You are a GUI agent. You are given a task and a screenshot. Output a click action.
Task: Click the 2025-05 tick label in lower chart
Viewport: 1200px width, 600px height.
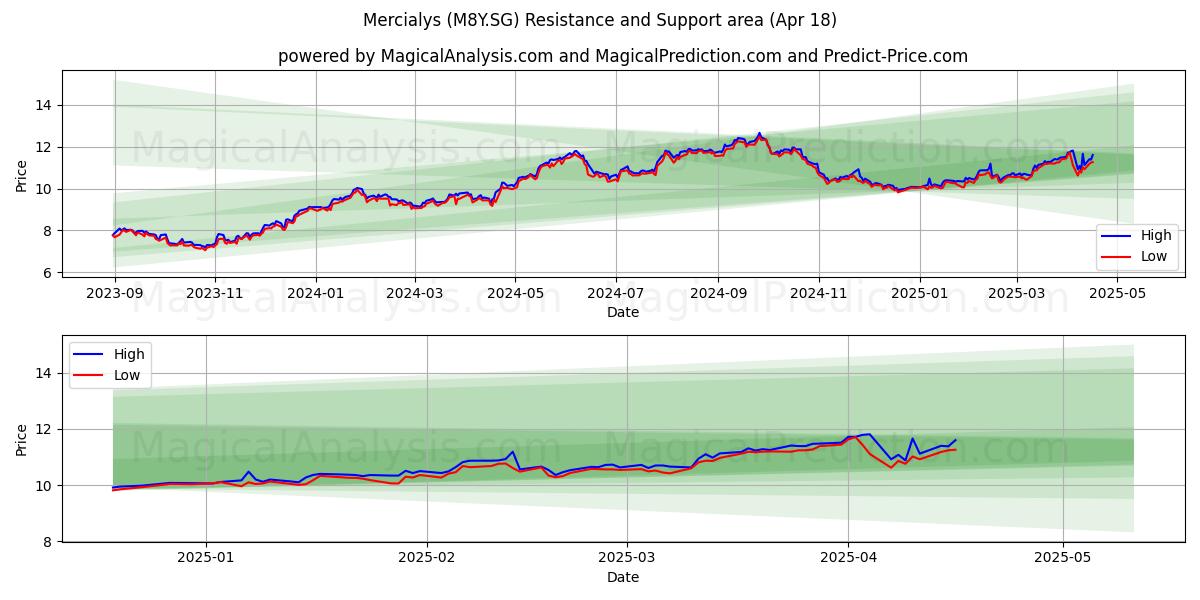pyautogui.click(x=1062, y=558)
